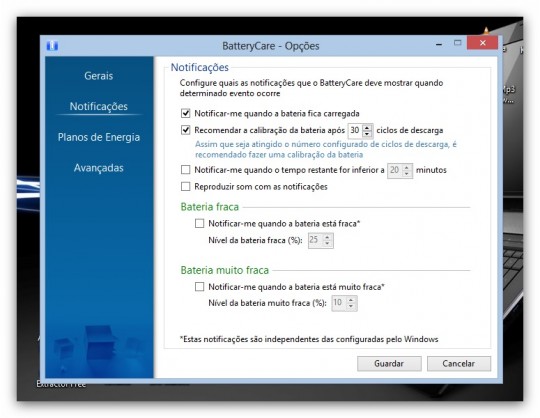Screen dimensions: 540x418
Task: Check notify when bateria está fraca
Action: click(199, 223)
